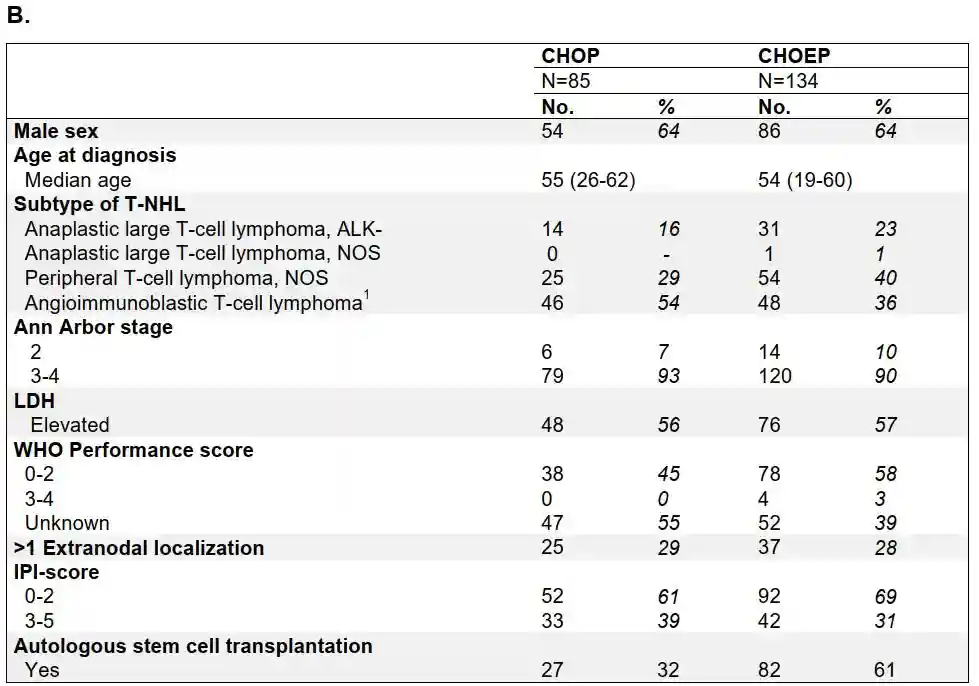Click the Unknown row label
979x686 pixels.
coord(67,523)
